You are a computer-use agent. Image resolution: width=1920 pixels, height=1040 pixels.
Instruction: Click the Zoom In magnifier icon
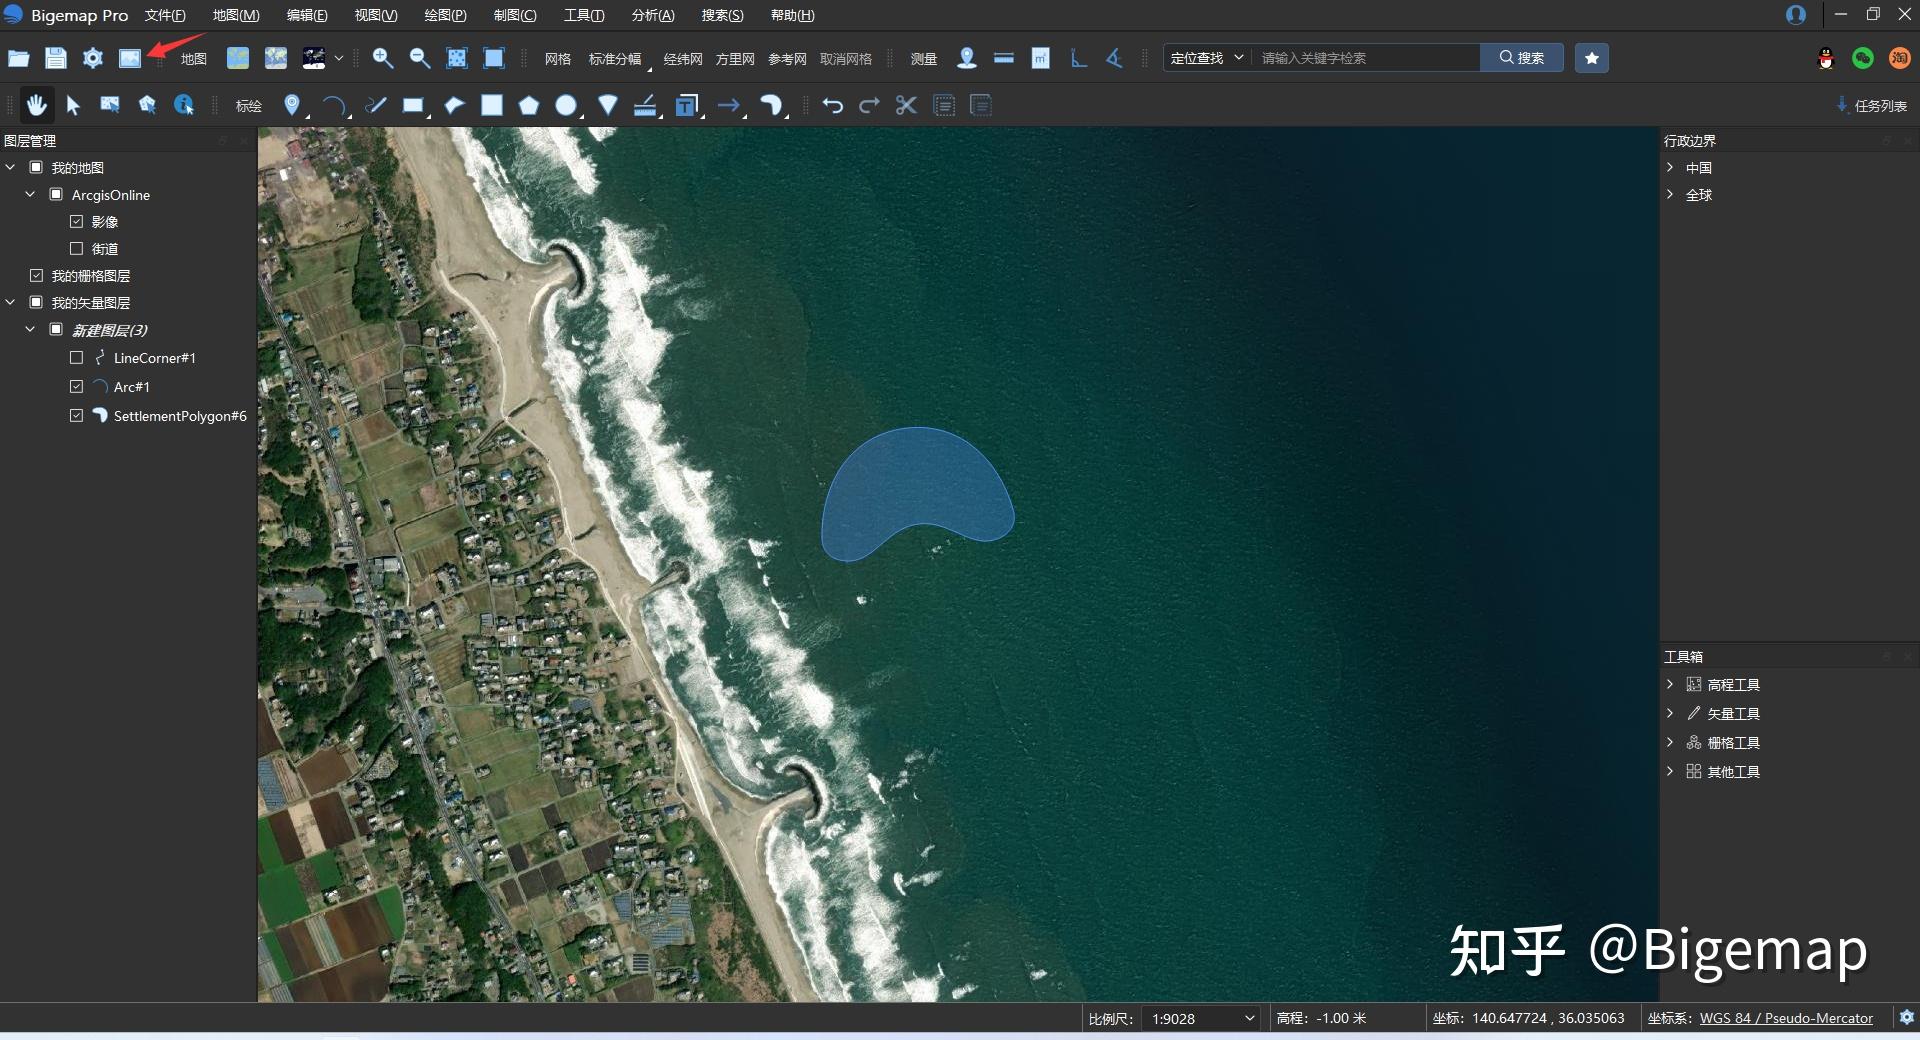(x=382, y=58)
